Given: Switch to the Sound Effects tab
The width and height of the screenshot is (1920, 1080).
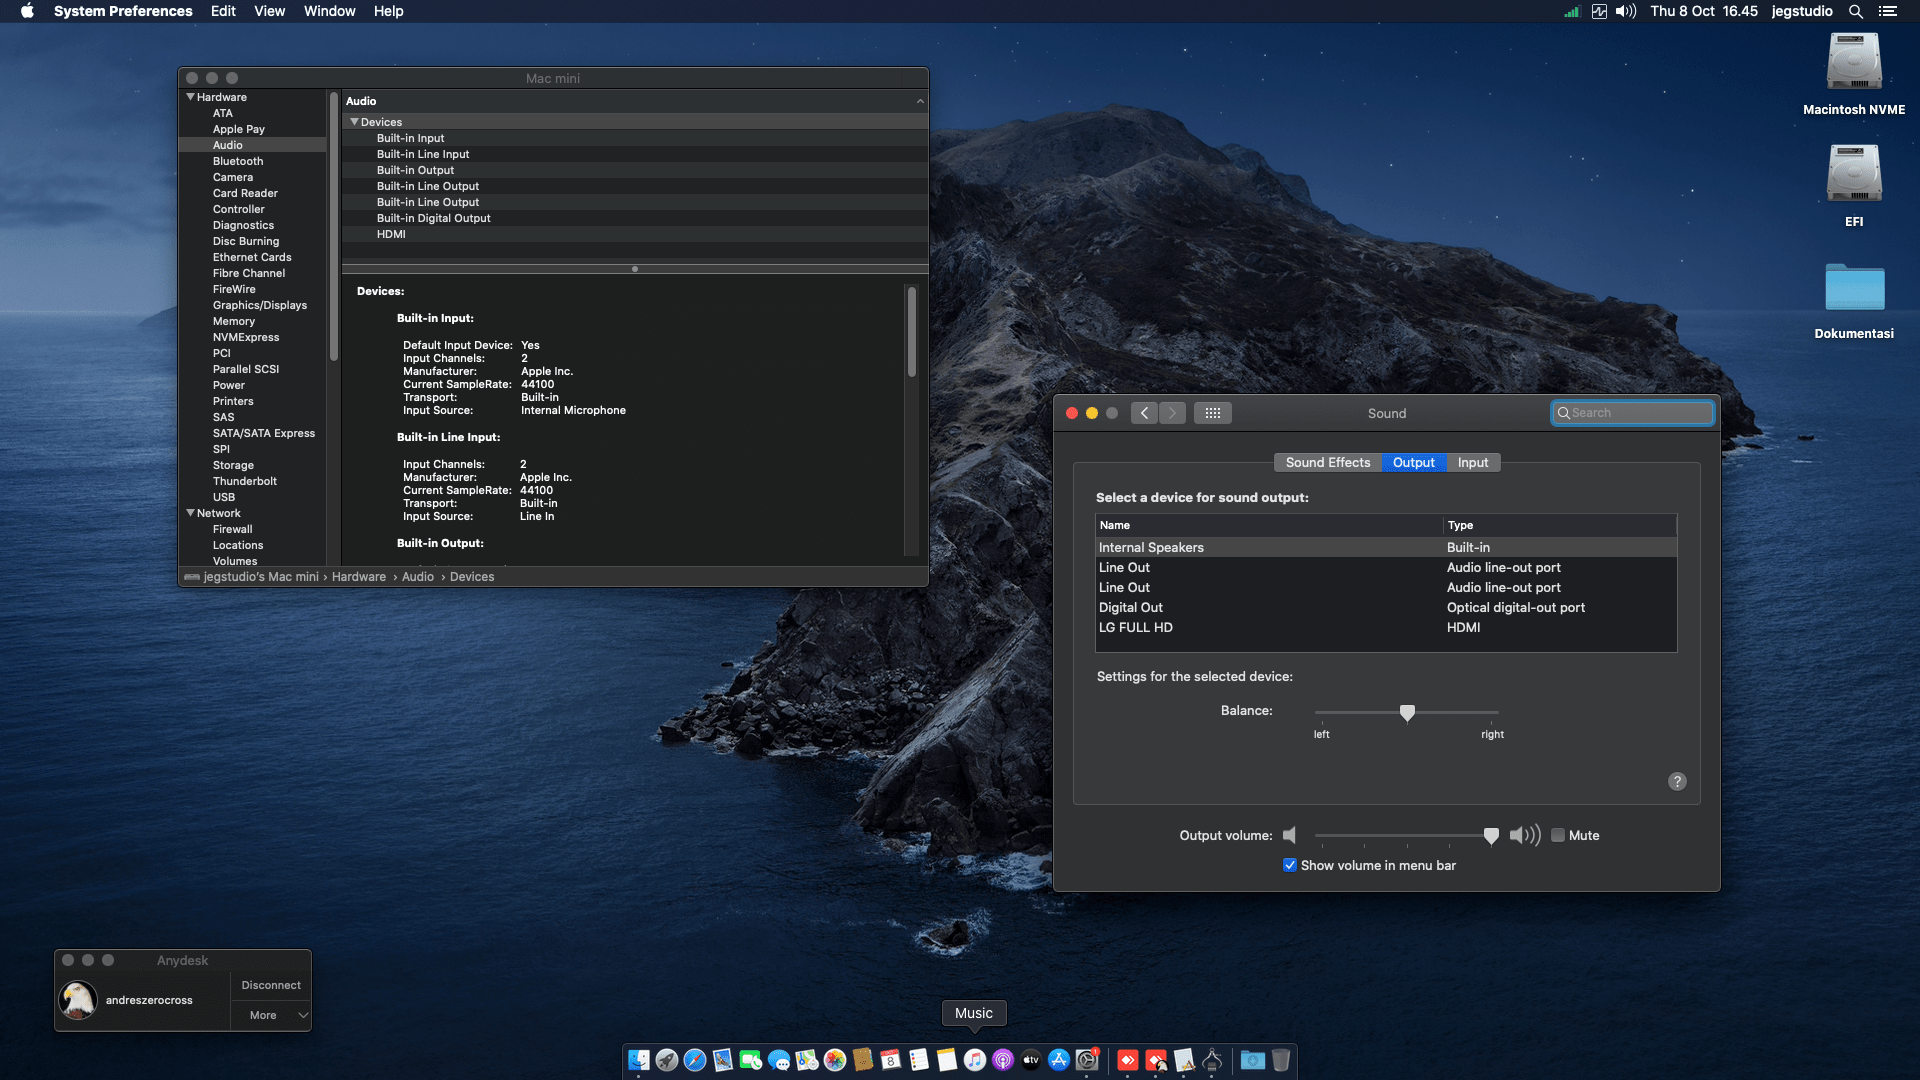Looking at the screenshot, I should [x=1327, y=463].
